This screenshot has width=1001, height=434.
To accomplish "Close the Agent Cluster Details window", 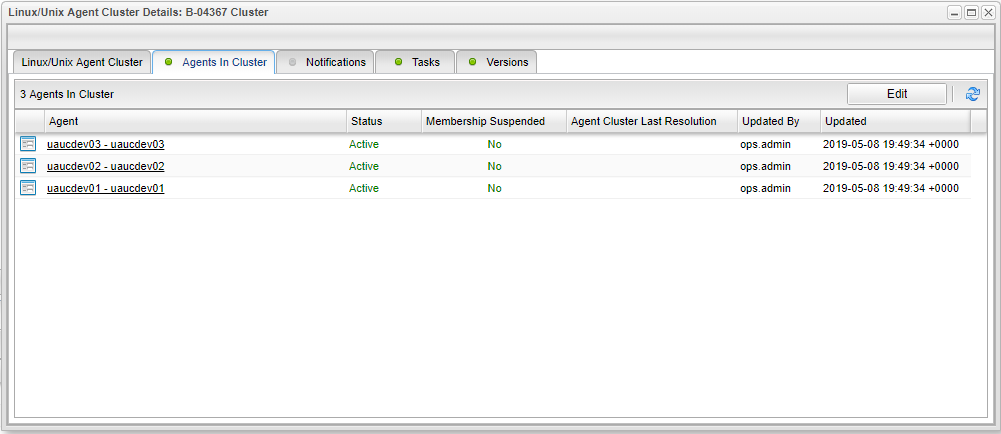I will coord(987,13).
